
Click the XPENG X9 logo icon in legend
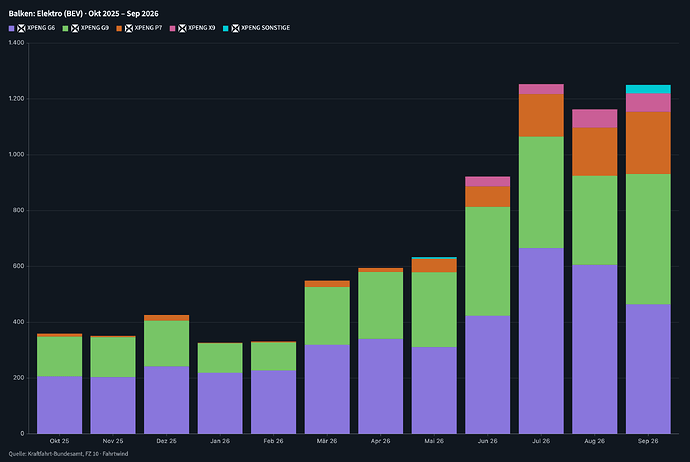(182, 28)
